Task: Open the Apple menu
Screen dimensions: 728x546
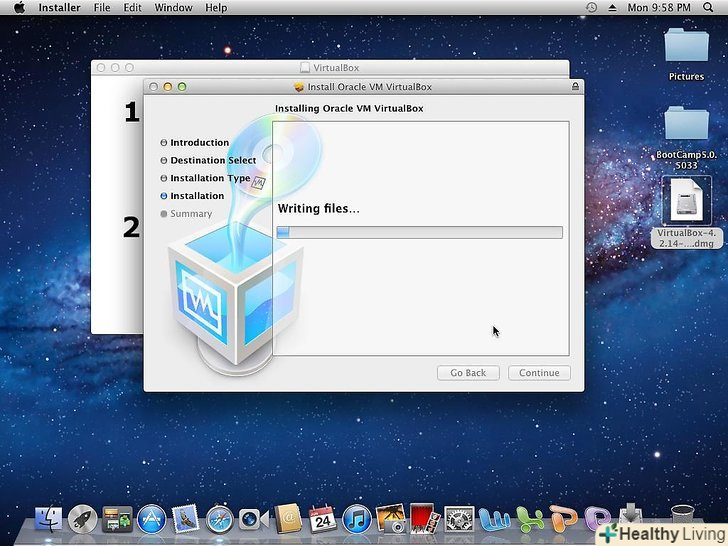Action: click(x=19, y=8)
